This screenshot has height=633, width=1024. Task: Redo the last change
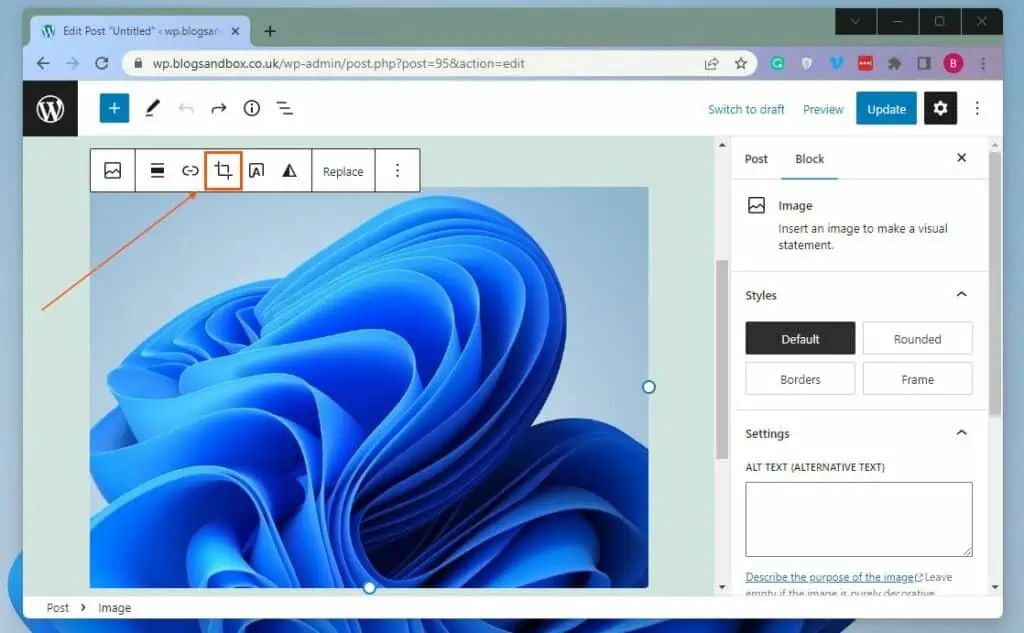tap(219, 108)
